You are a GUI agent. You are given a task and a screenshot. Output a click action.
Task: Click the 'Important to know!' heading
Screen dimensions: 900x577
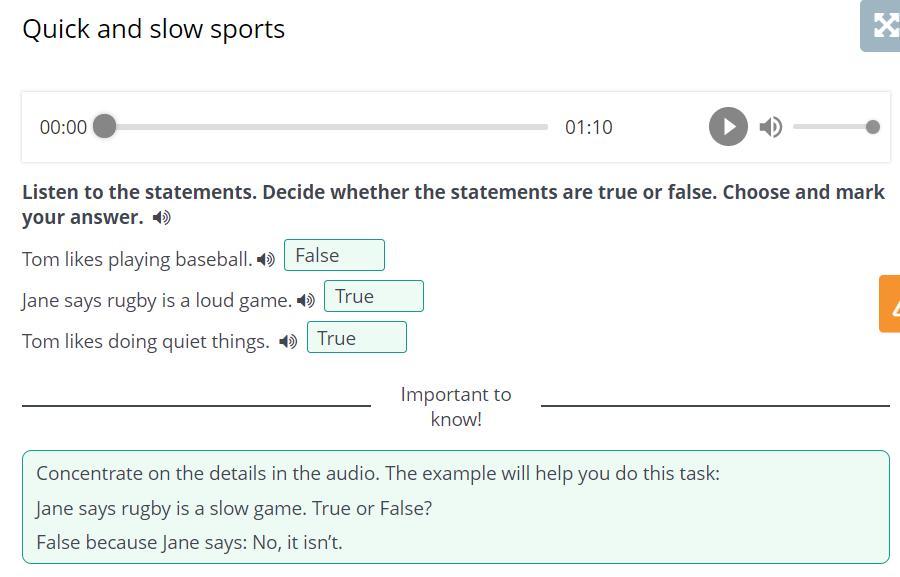[x=456, y=406]
